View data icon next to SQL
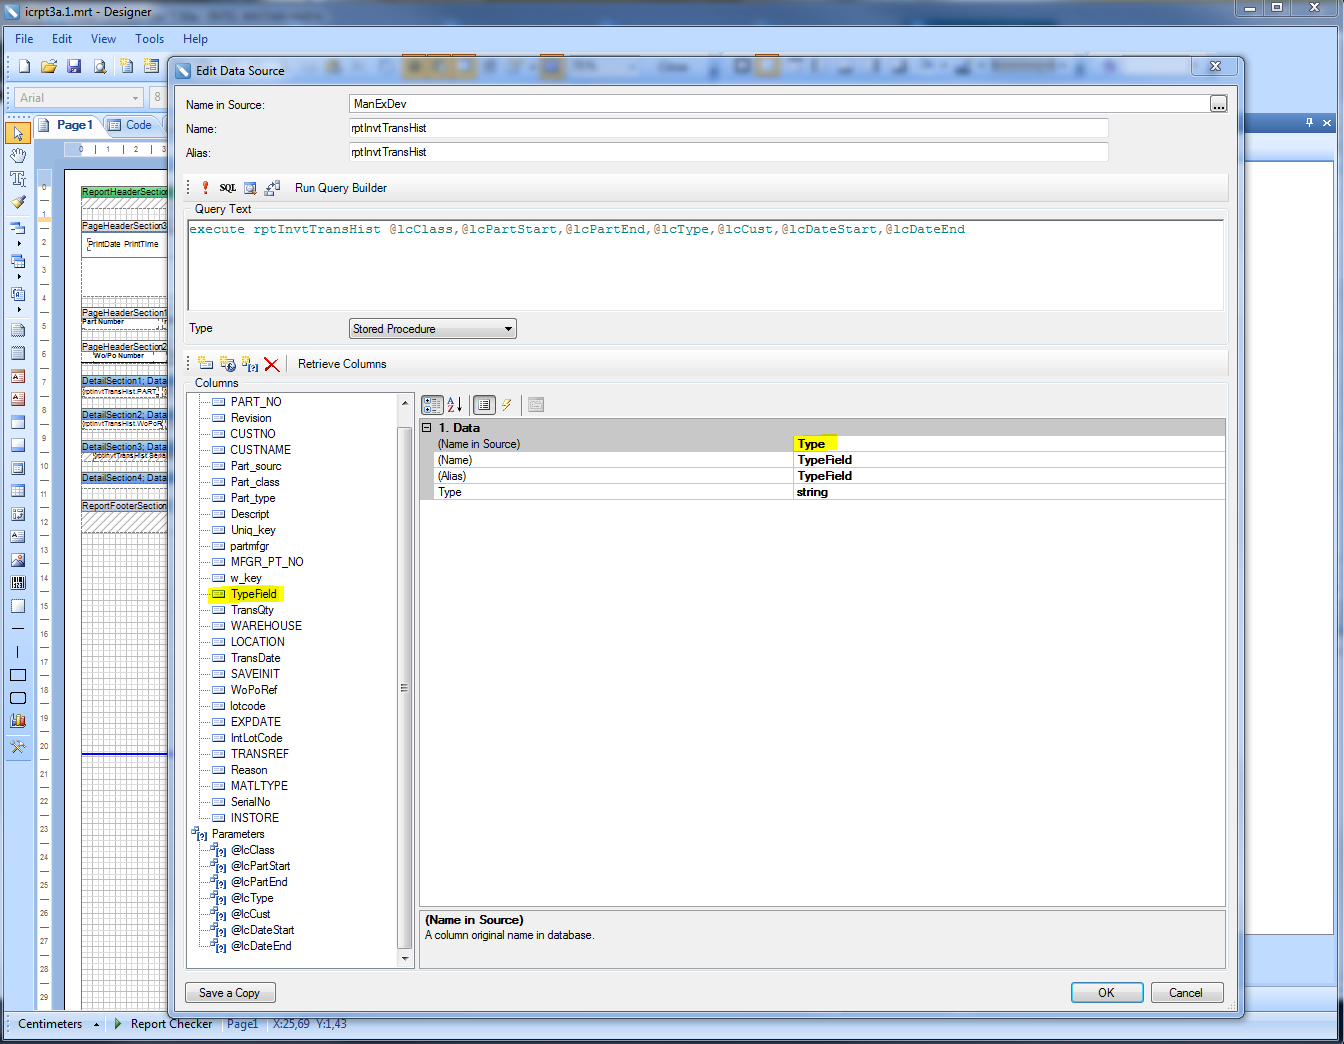This screenshot has width=1344, height=1044. [x=250, y=188]
